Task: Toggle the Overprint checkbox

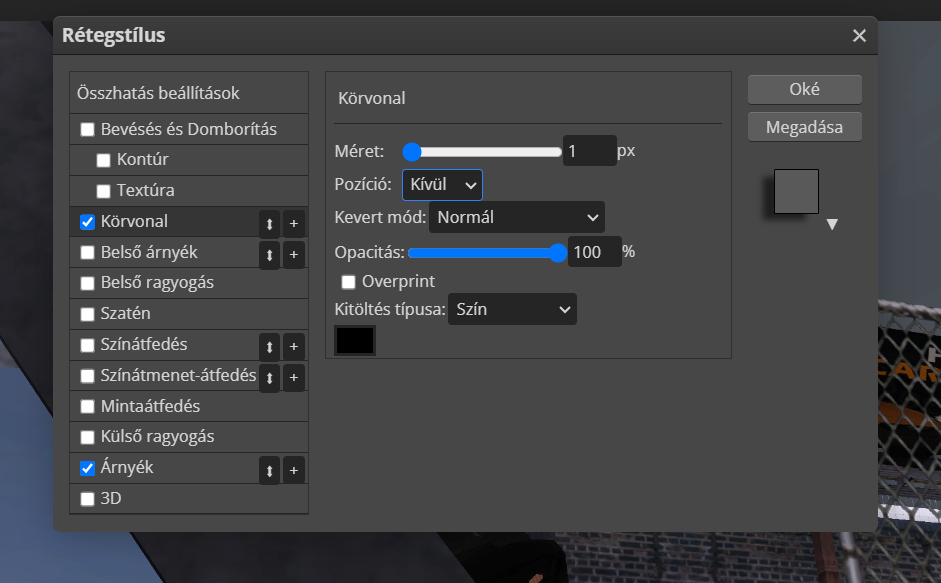Action: coord(349,281)
